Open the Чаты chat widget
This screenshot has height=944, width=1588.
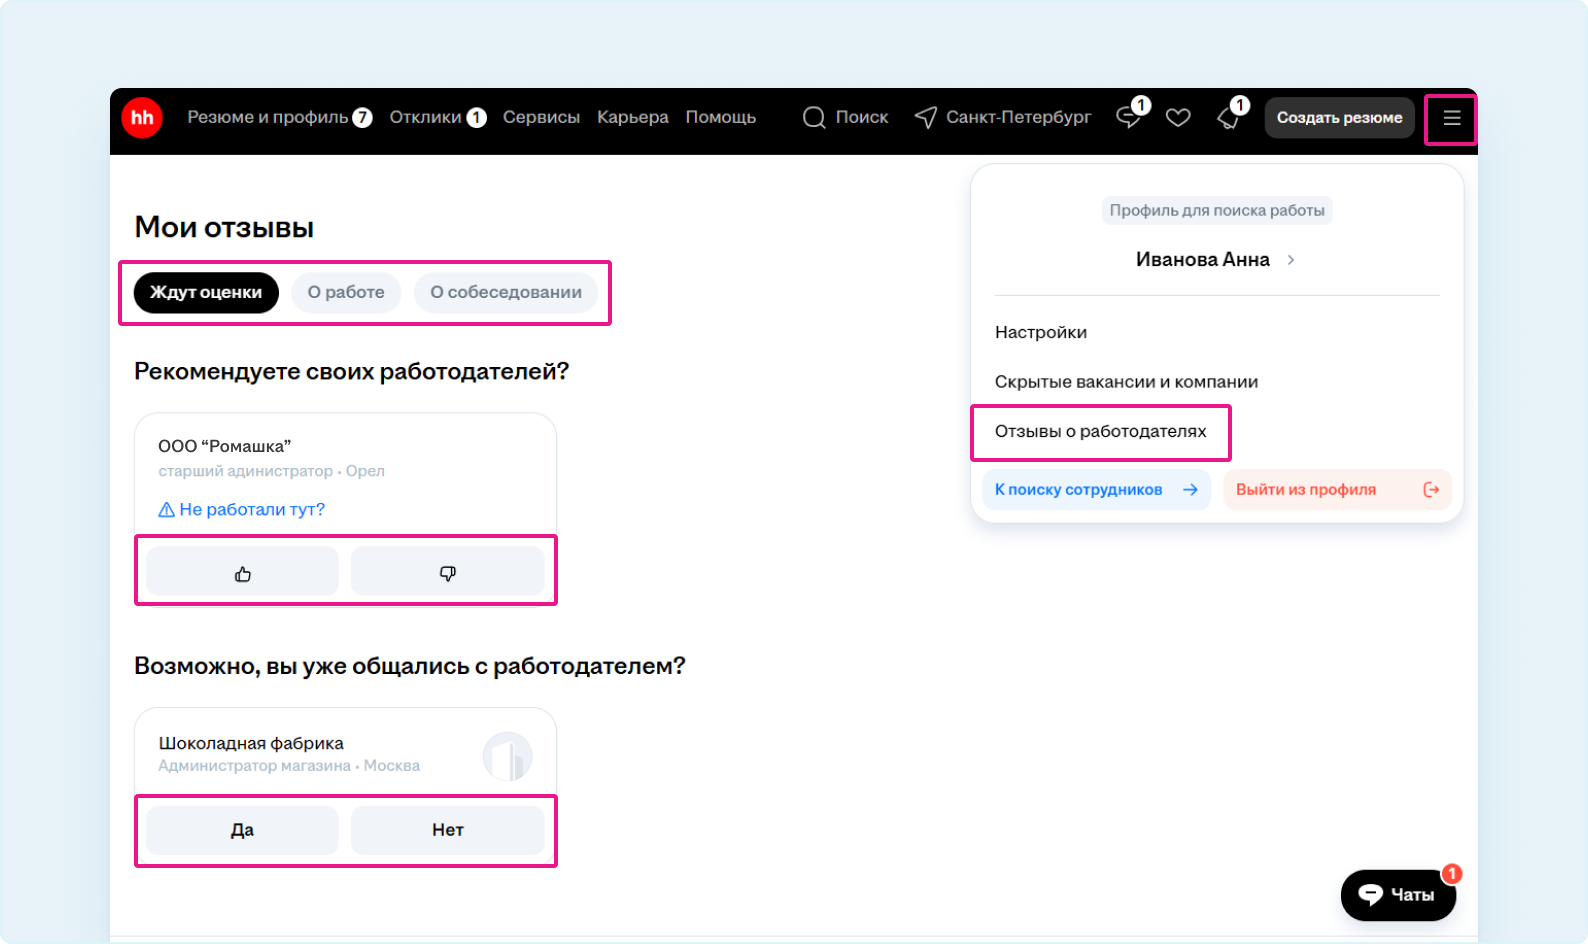pyautogui.click(x=1397, y=895)
